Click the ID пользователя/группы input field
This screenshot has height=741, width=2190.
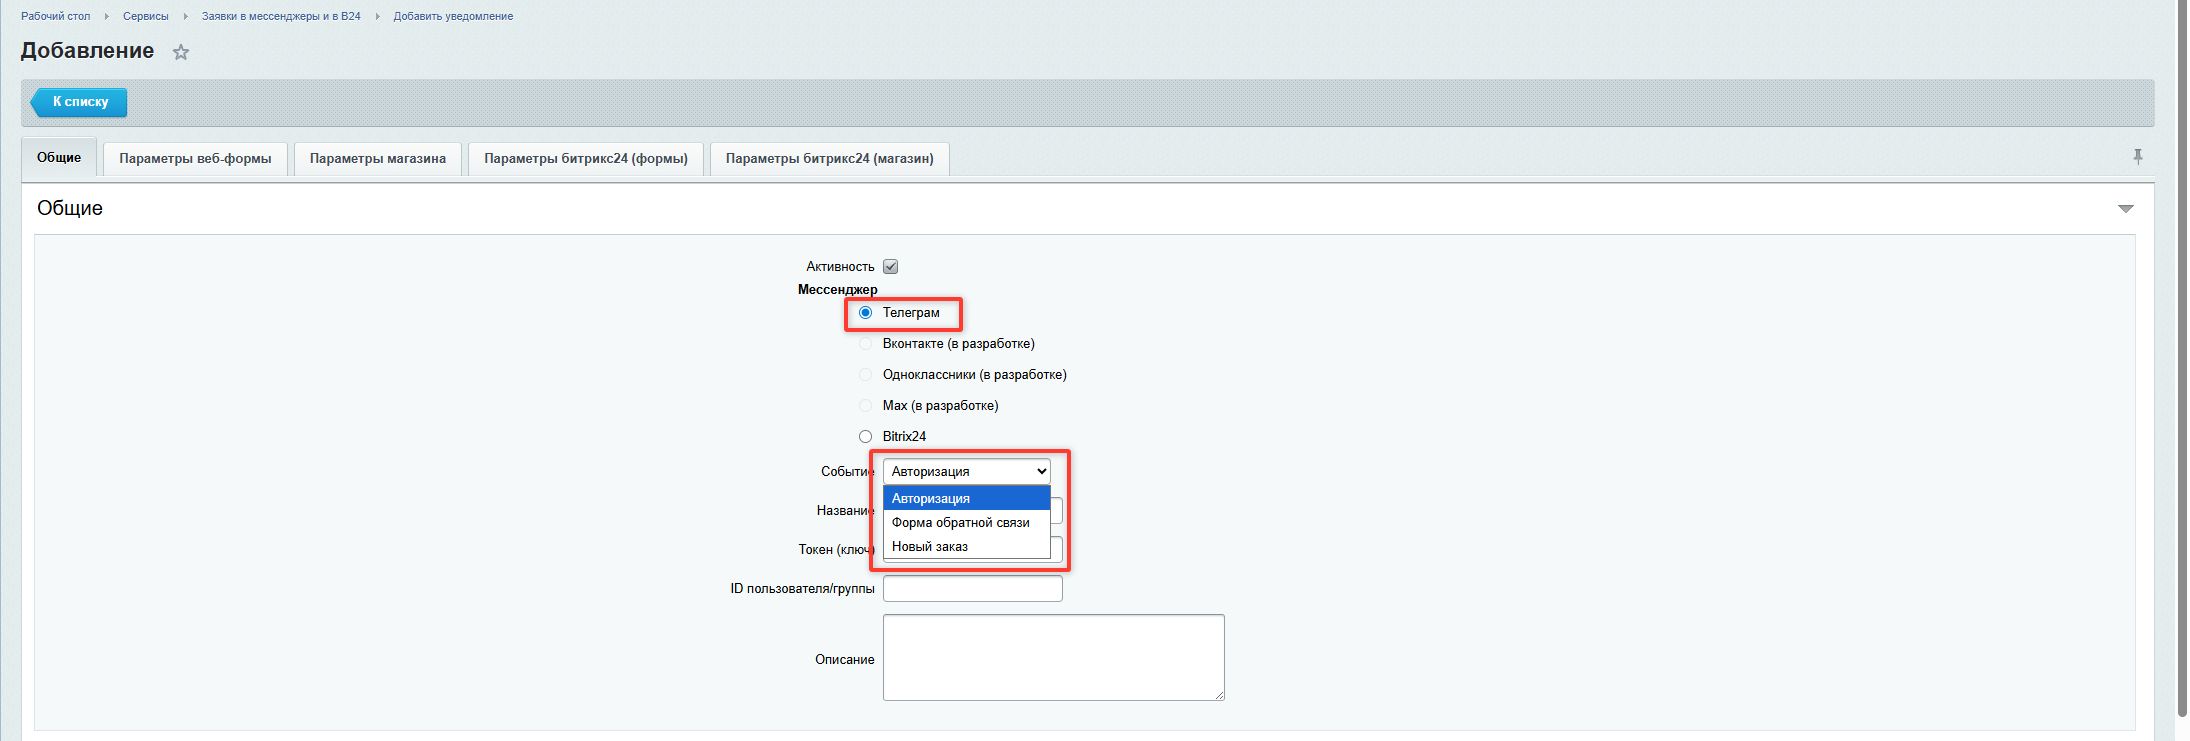coord(972,589)
